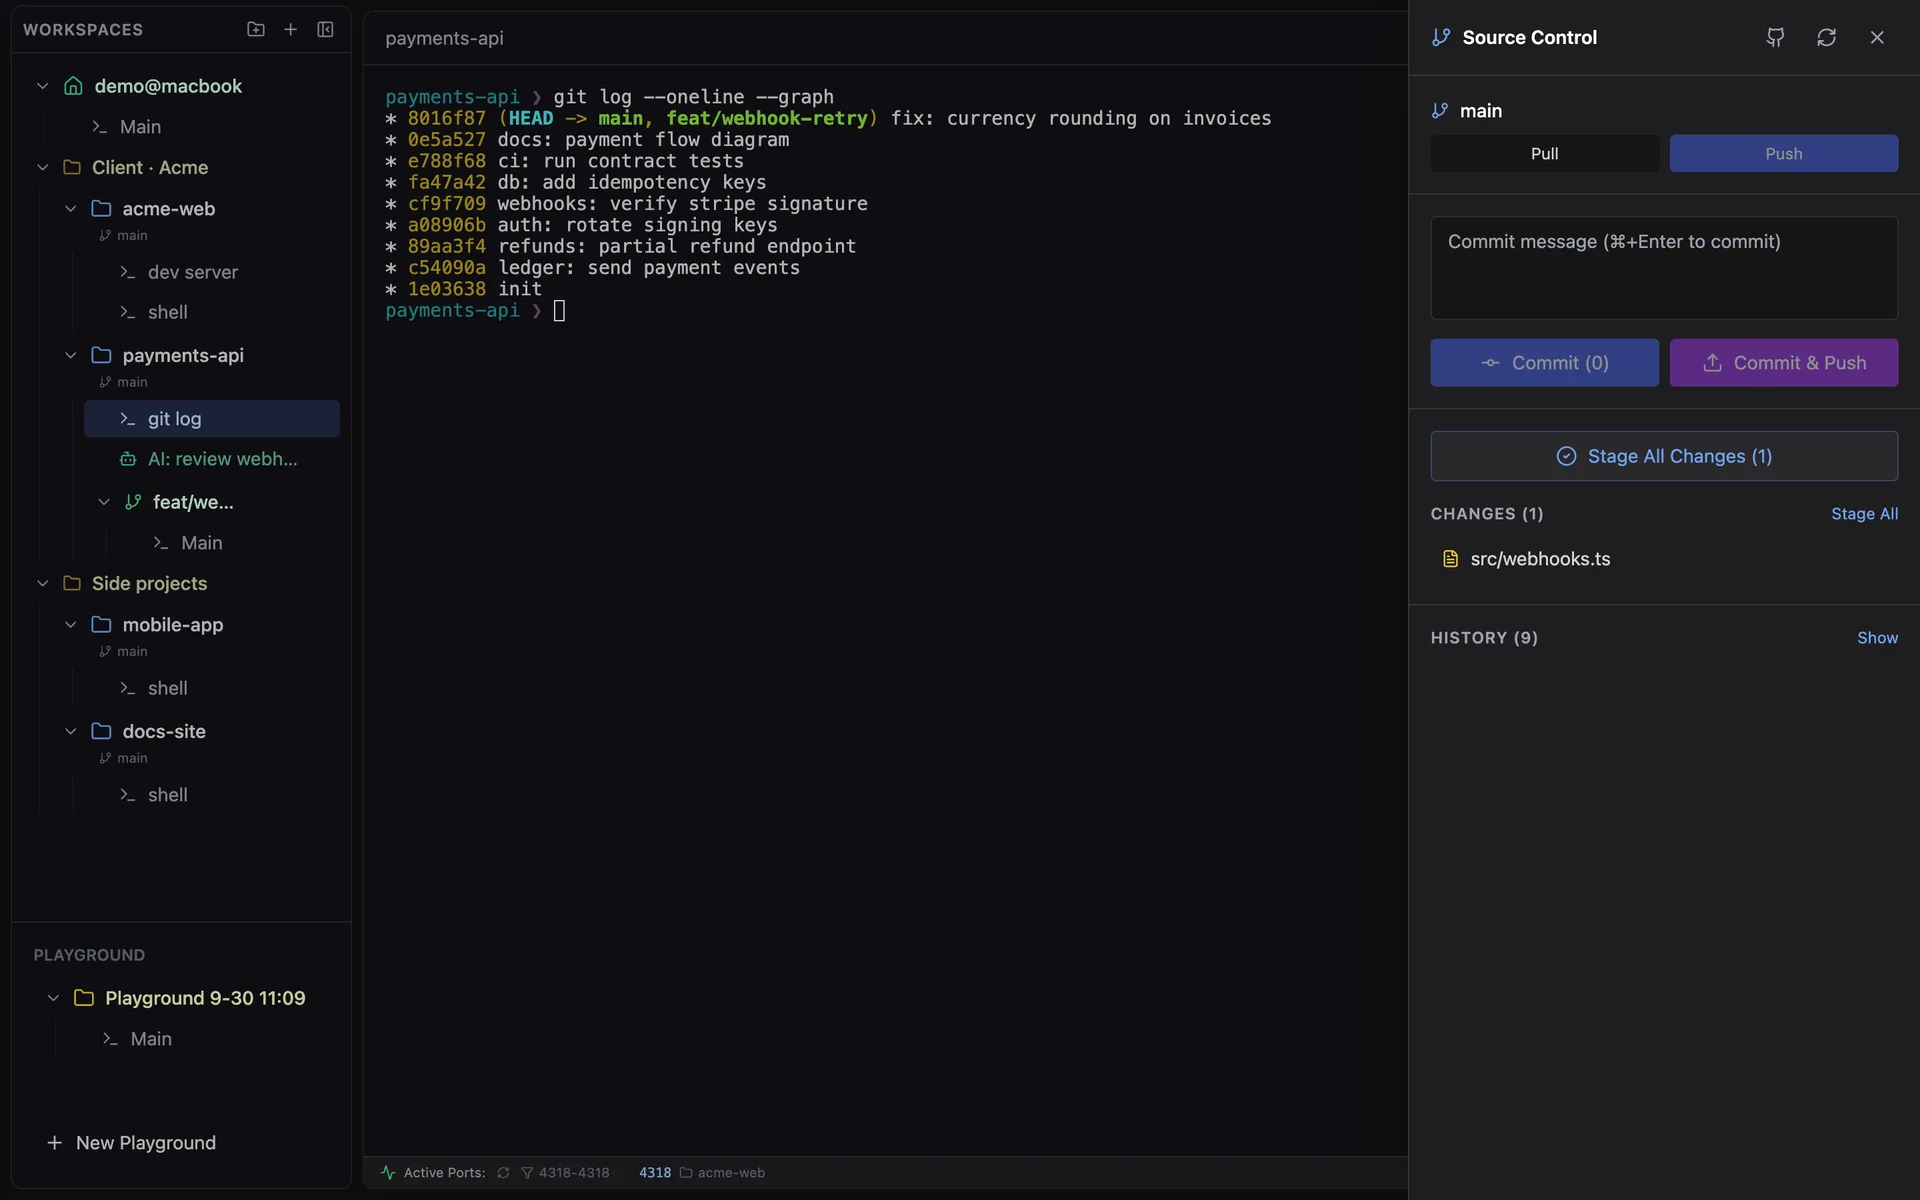
Task: Click the Client · Acme folder icon
Action: [72, 168]
